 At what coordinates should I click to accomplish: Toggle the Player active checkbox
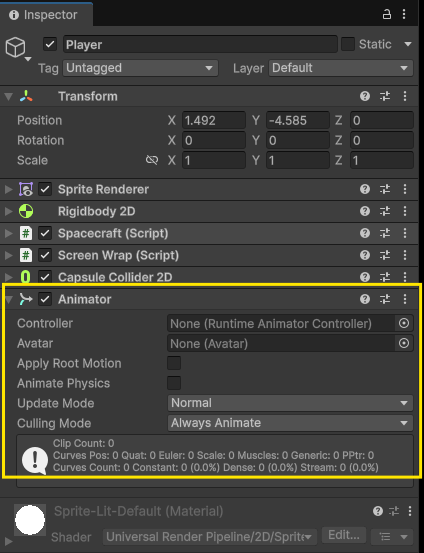50,44
